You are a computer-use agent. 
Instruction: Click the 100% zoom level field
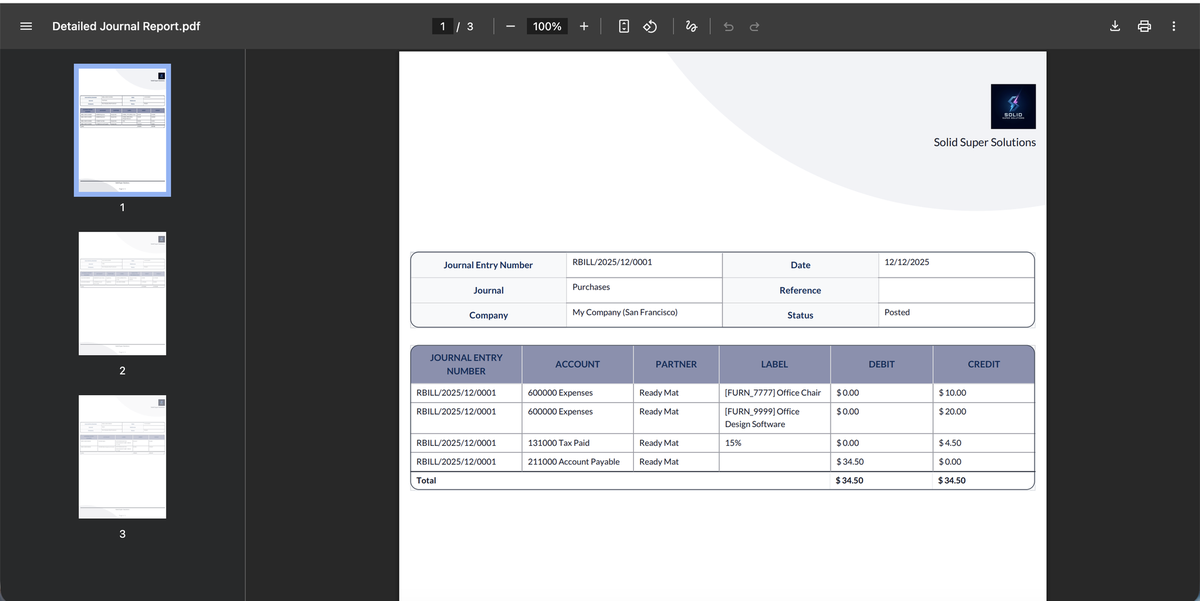click(546, 26)
